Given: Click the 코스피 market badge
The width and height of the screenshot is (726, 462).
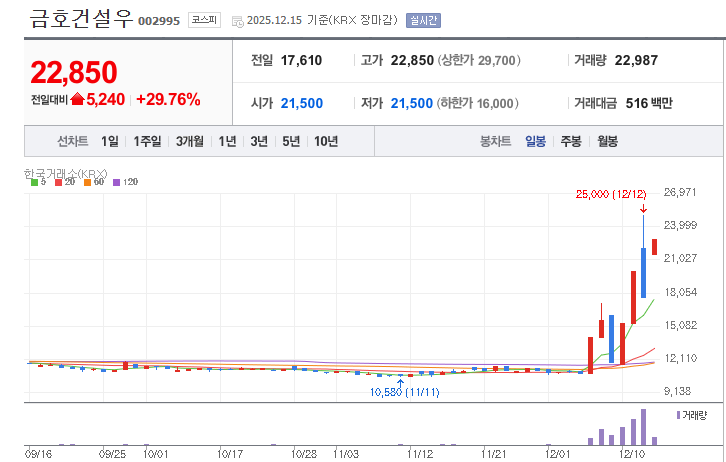Looking at the screenshot, I should point(204,20).
